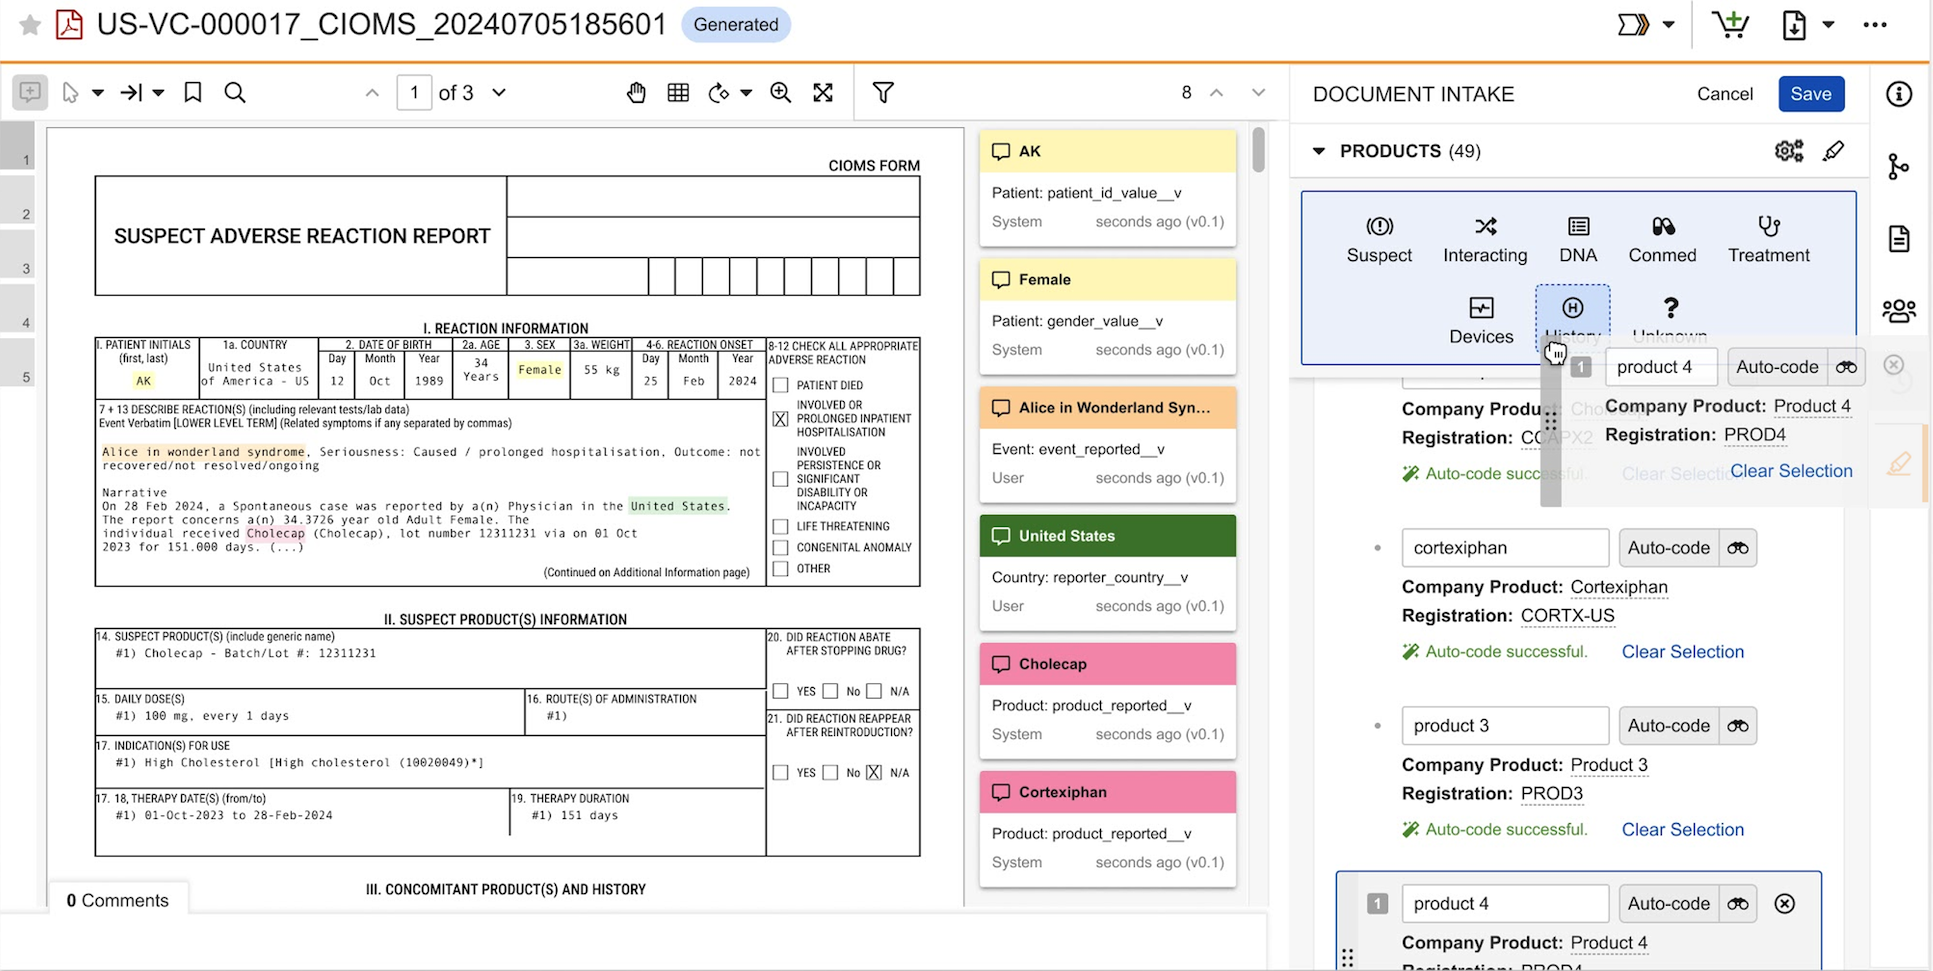
Task: Open the download options dropdown arrow
Action: point(1828,25)
